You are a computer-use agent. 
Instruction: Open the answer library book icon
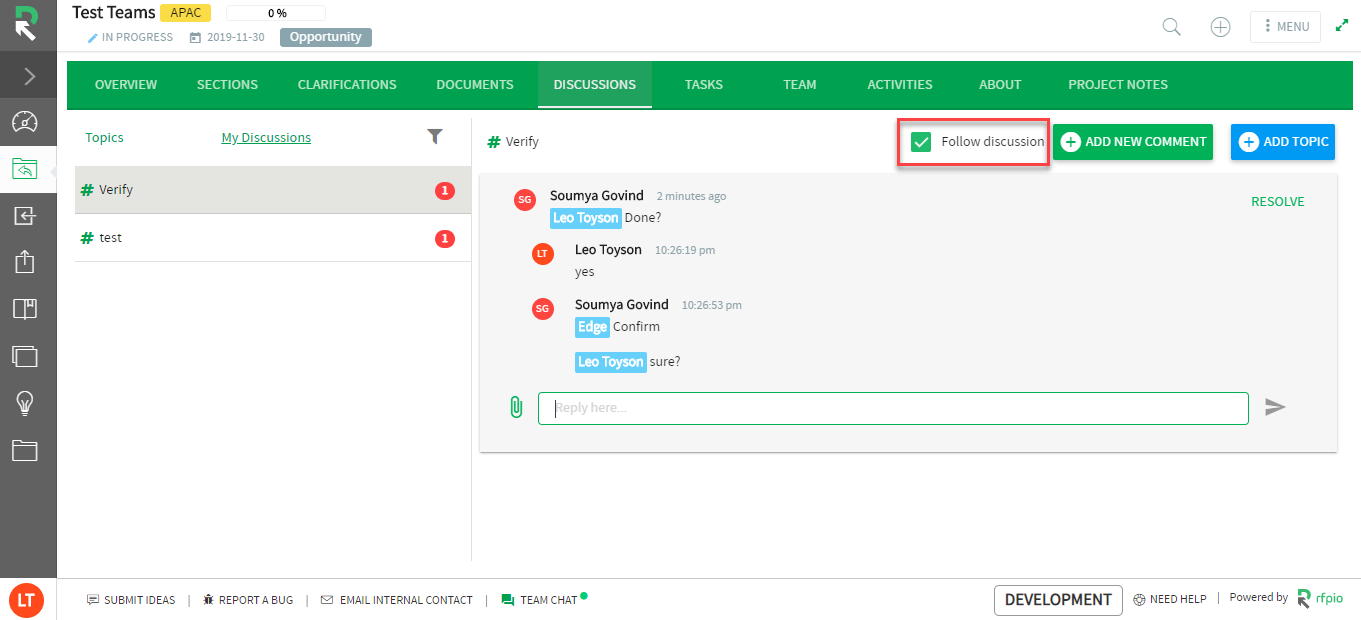click(25, 308)
